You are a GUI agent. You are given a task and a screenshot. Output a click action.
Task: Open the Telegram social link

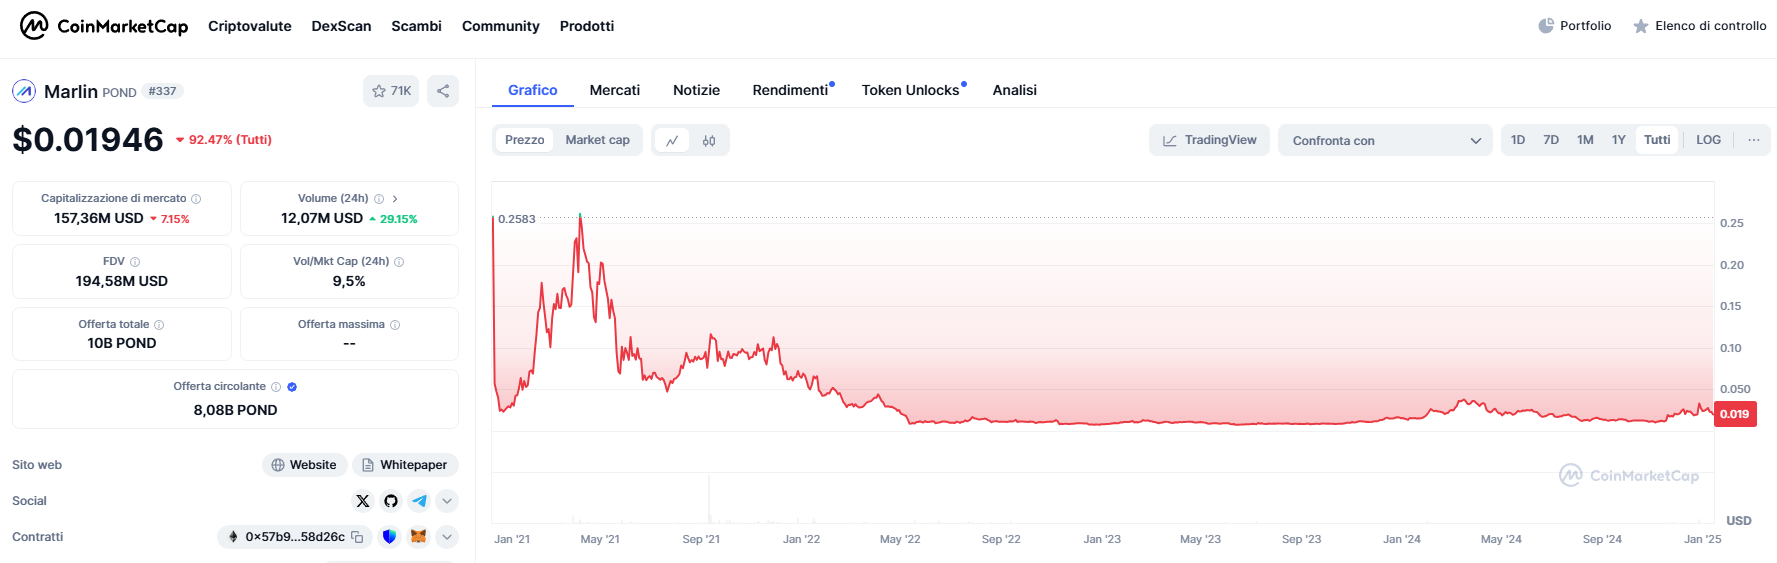pyautogui.click(x=419, y=501)
